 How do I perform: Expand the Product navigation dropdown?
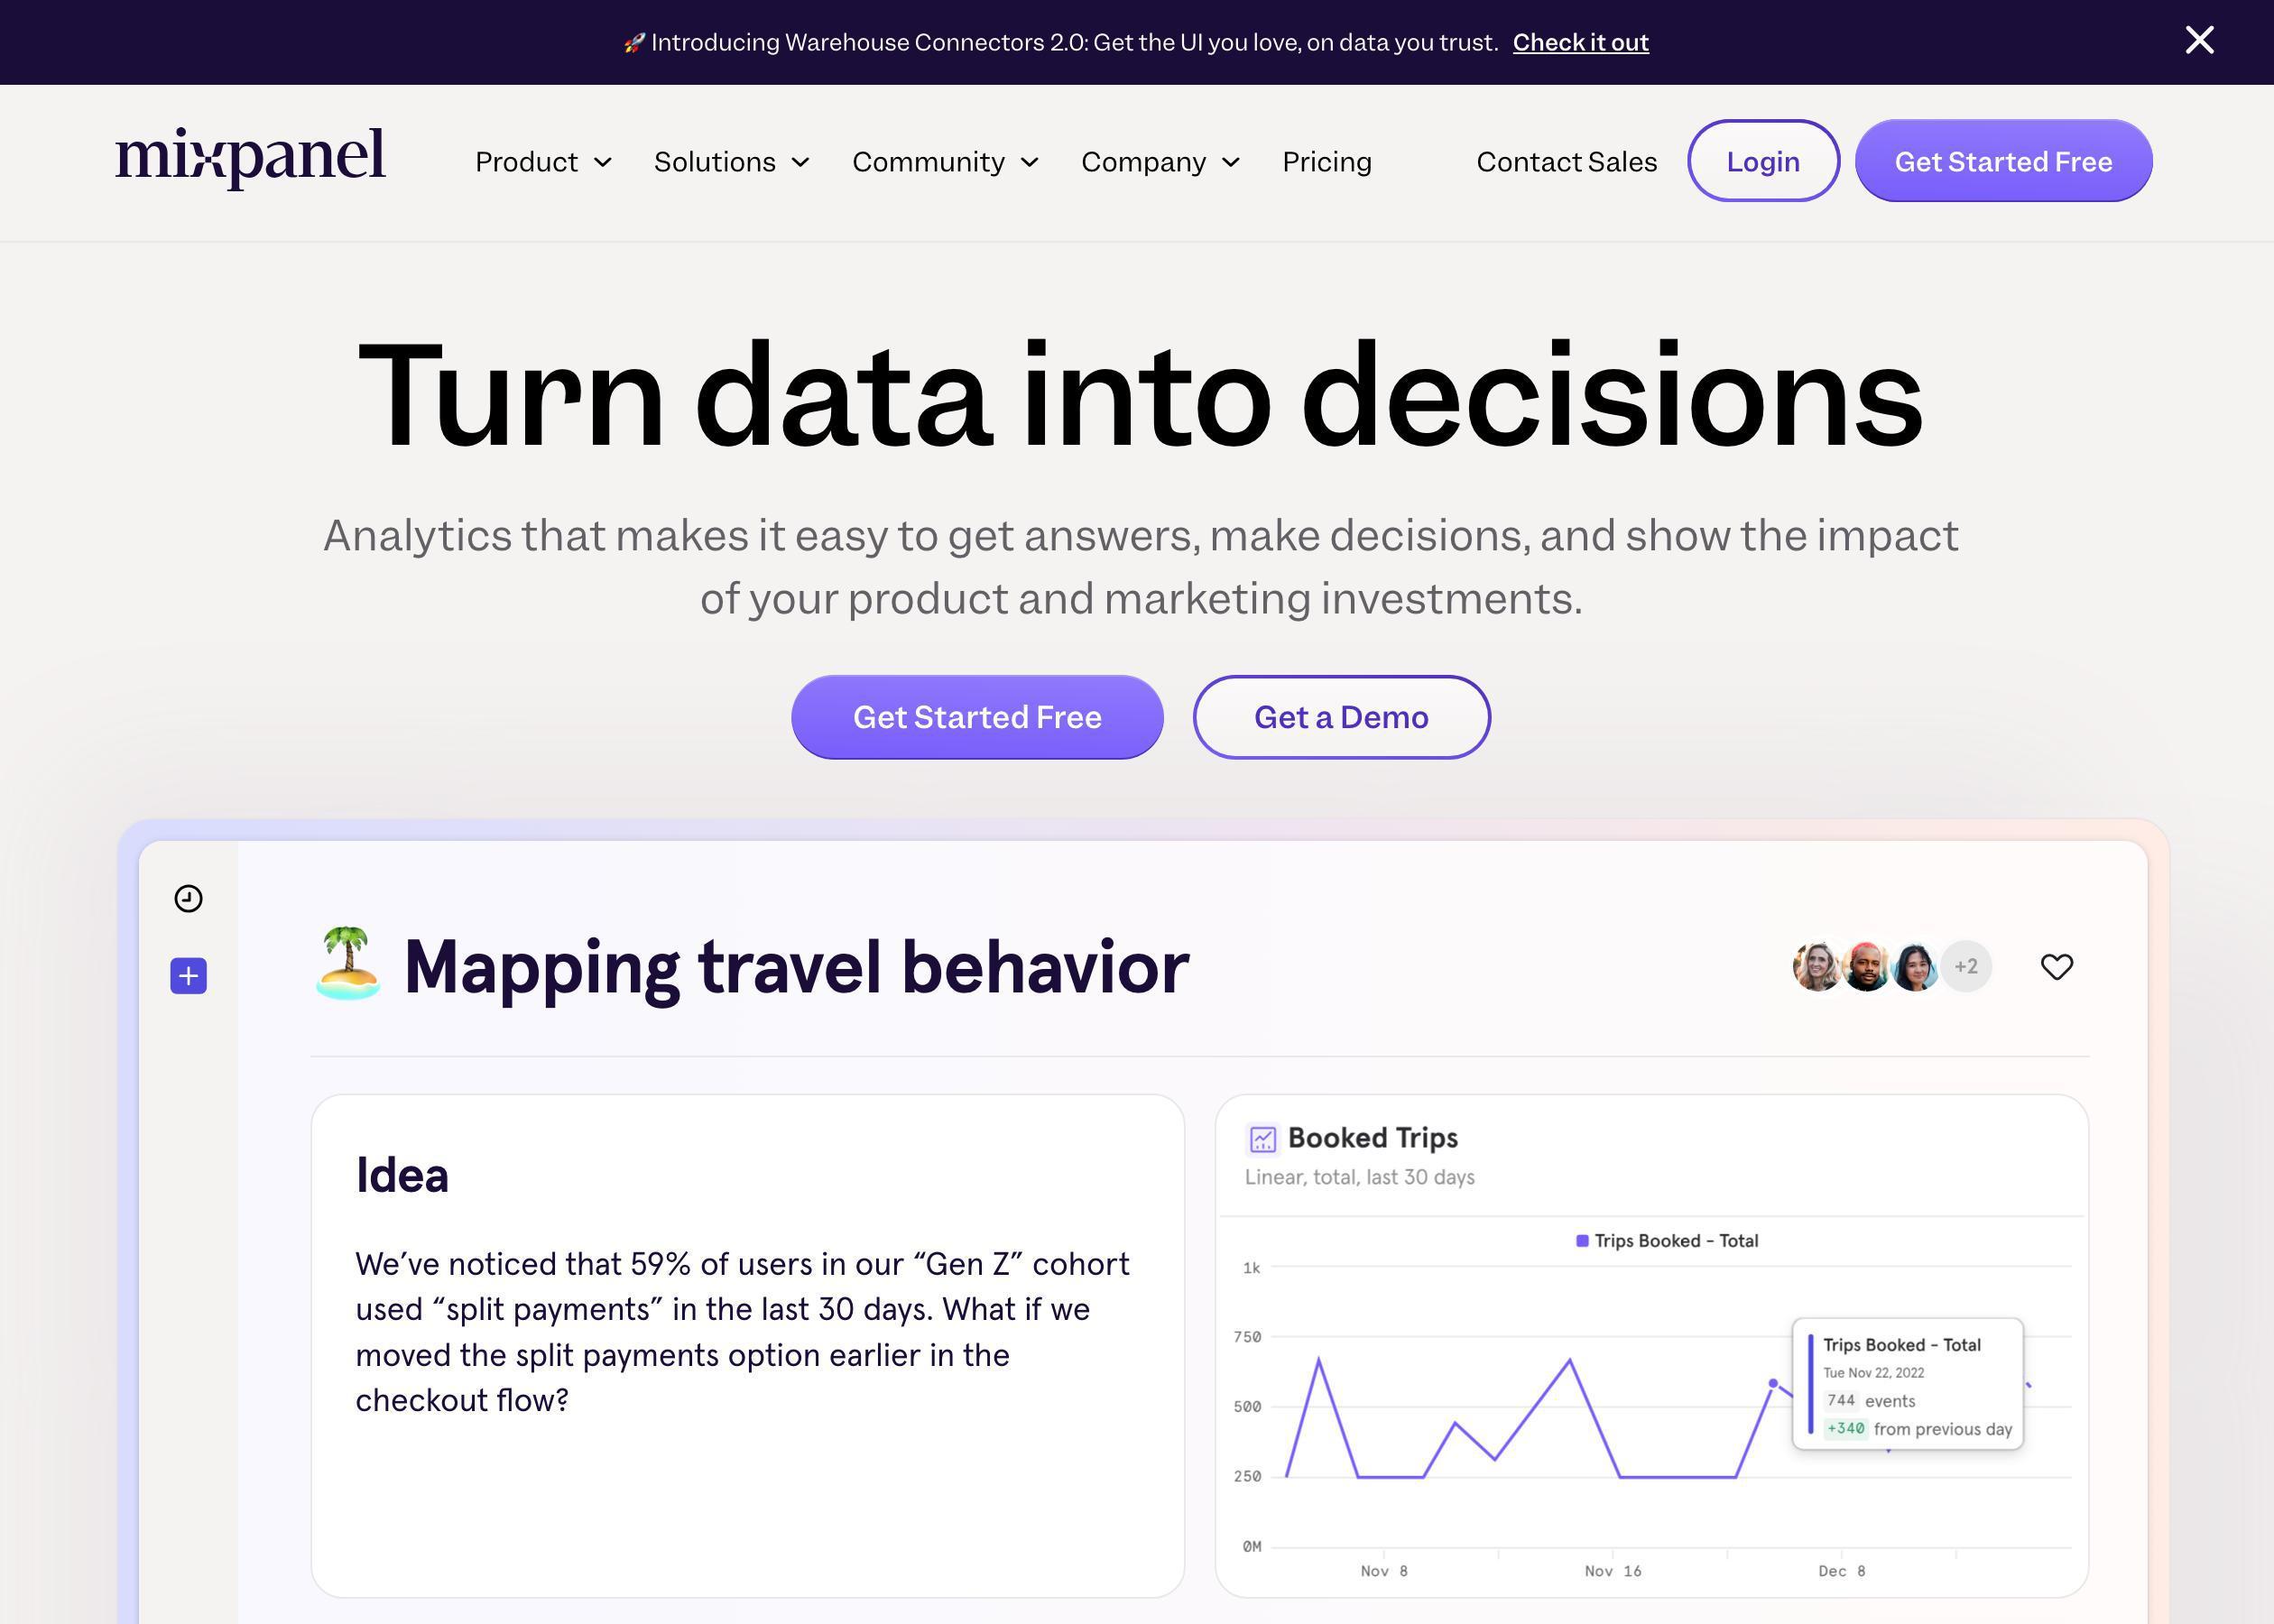543,161
